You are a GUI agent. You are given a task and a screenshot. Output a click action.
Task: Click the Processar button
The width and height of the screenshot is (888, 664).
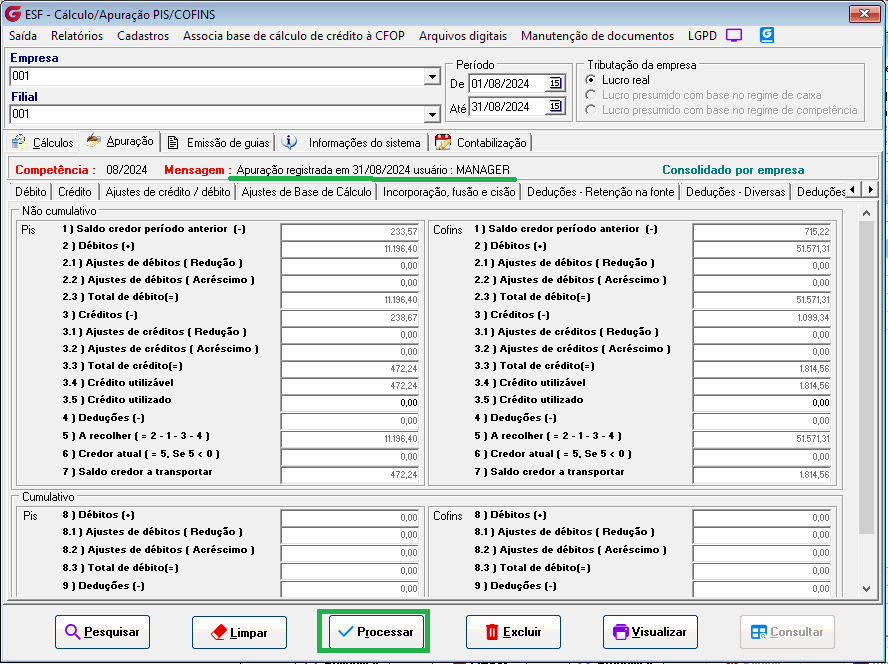(377, 632)
